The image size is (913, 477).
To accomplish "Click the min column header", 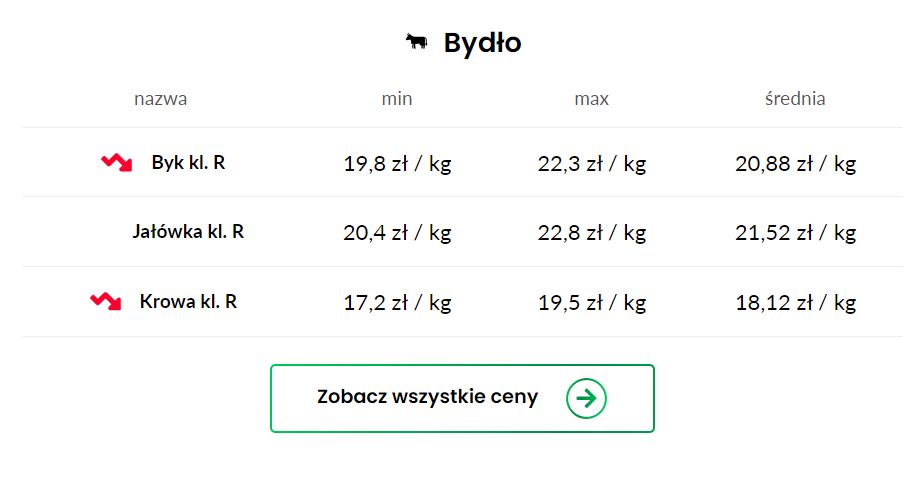I will point(397,98).
